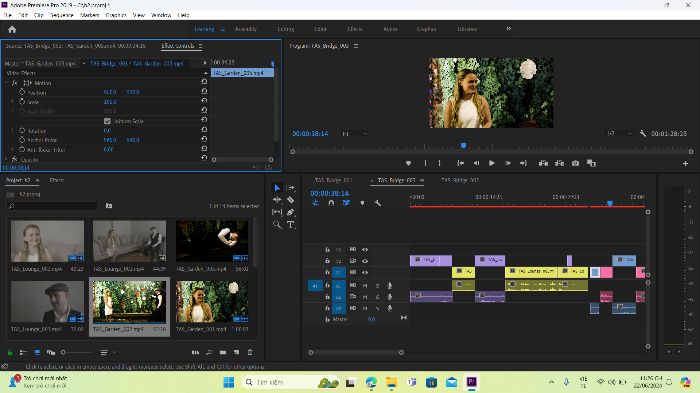700x393 pixels.
Task: Switch Project panel to List view
Action: [24, 352]
